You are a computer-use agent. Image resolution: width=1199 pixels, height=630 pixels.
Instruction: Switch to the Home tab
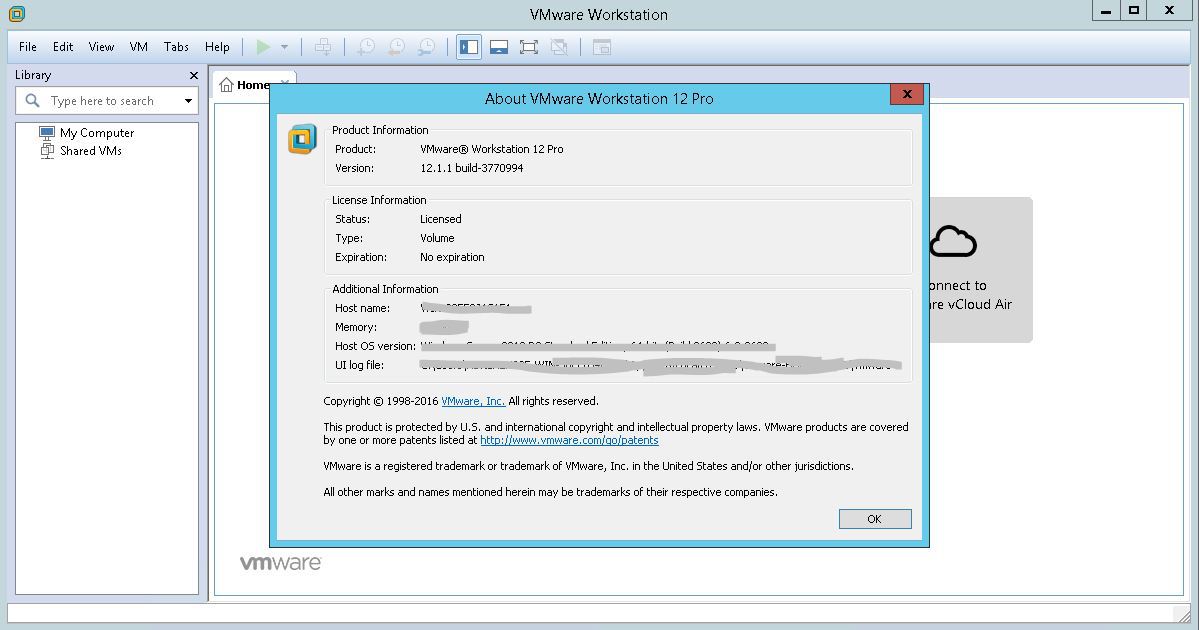(x=253, y=85)
